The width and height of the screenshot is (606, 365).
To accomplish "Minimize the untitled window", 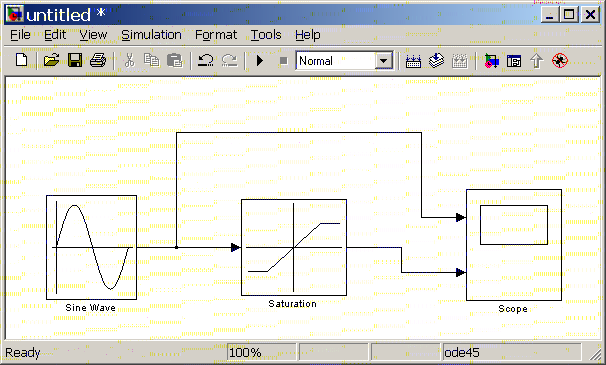I will (x=550, y=15).
